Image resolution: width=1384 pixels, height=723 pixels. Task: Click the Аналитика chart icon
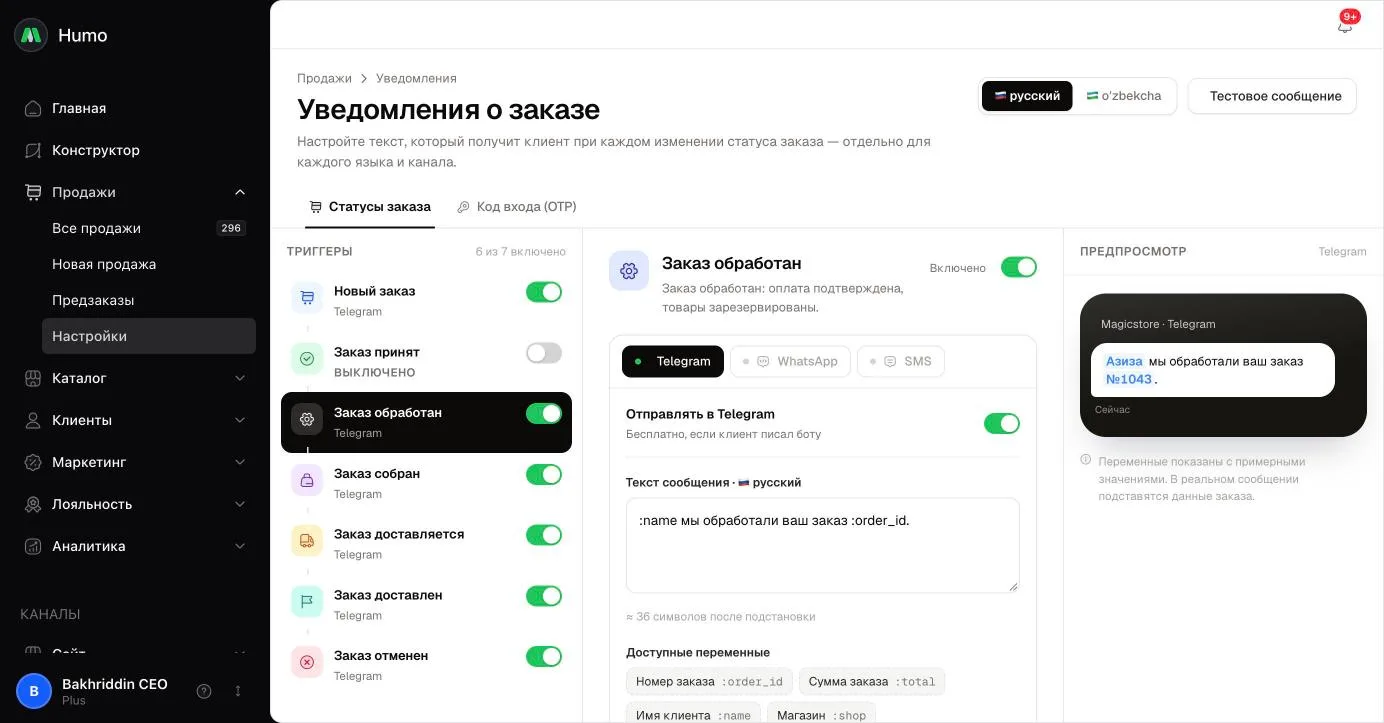coord(33,546)
